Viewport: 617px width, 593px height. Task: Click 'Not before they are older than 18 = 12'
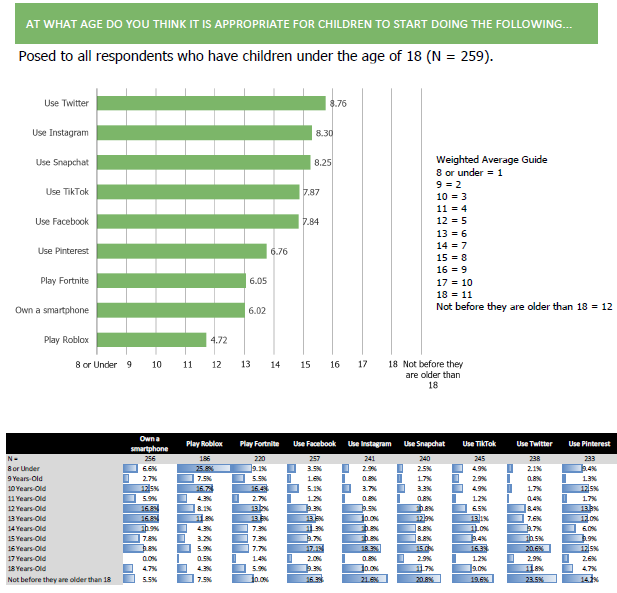click(x=524, y=307)
